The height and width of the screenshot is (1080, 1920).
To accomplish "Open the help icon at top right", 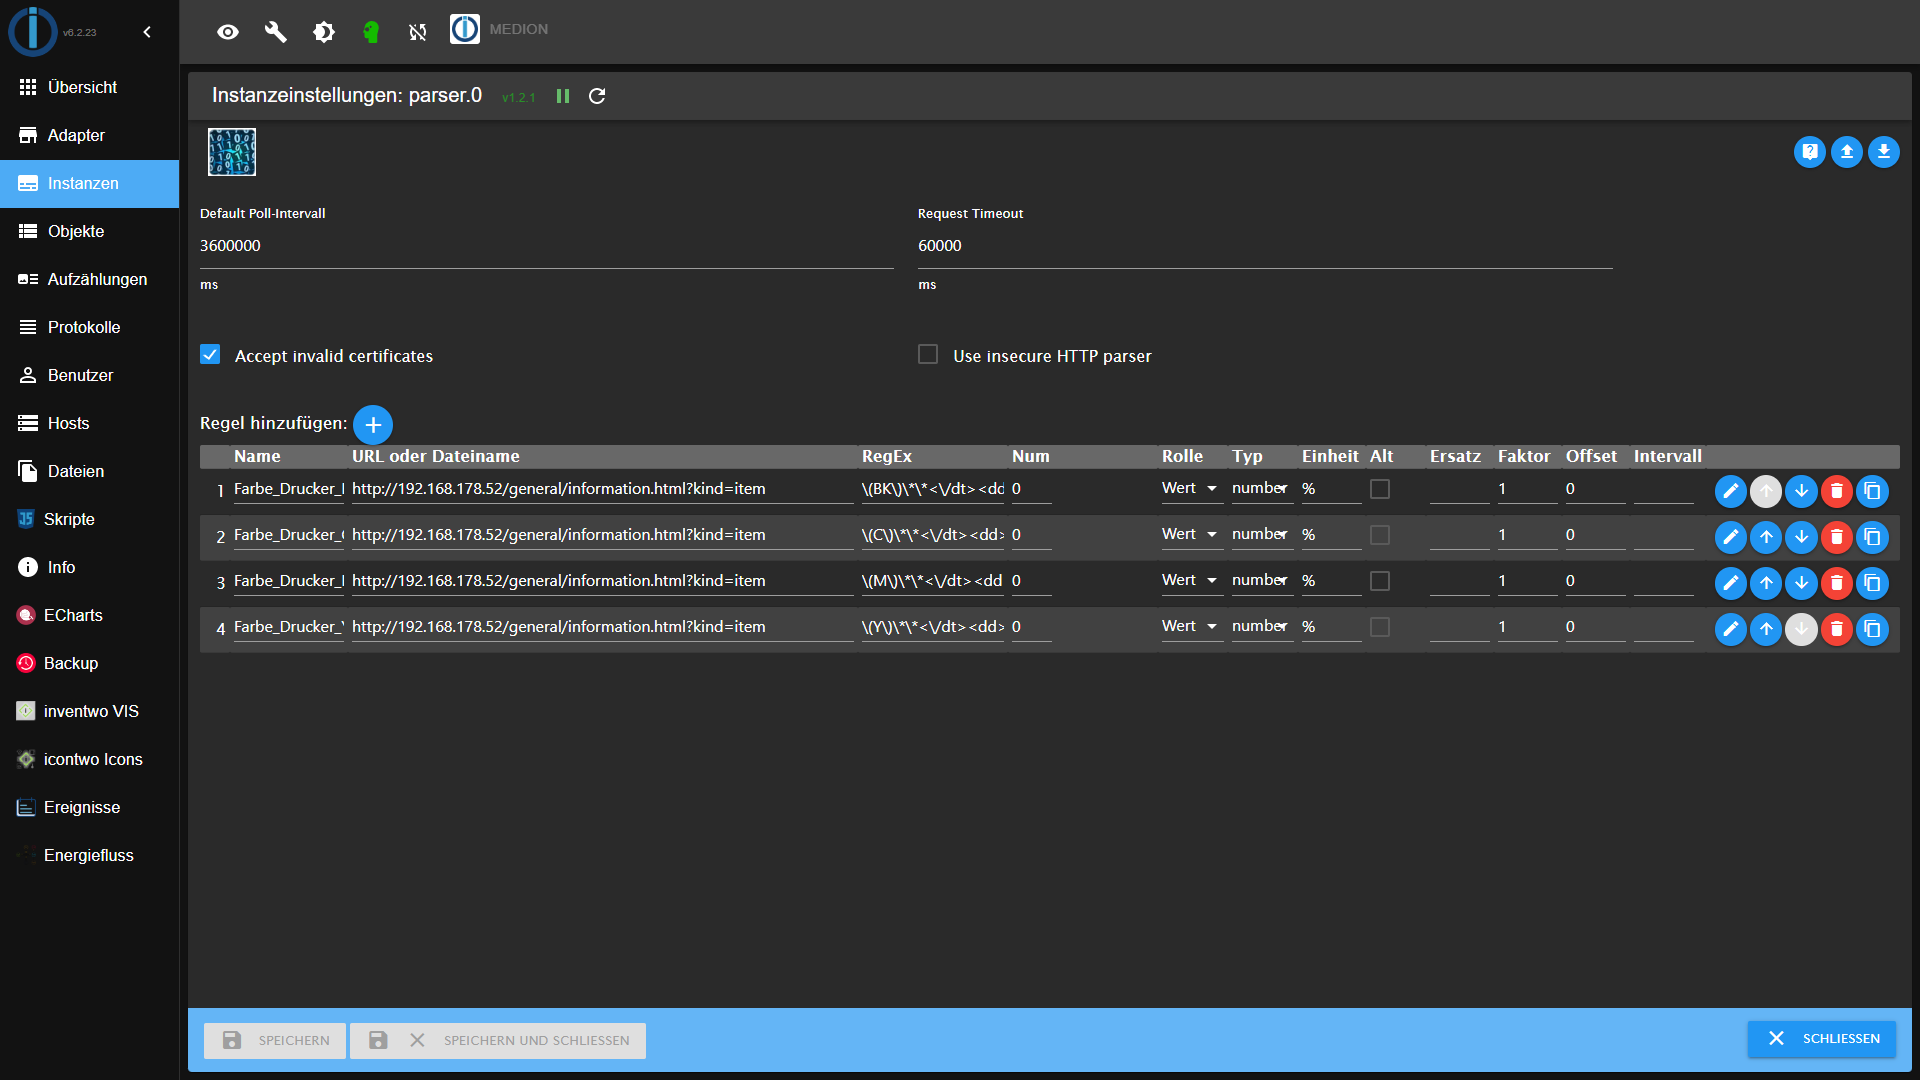I will [x=1810, y=152].
